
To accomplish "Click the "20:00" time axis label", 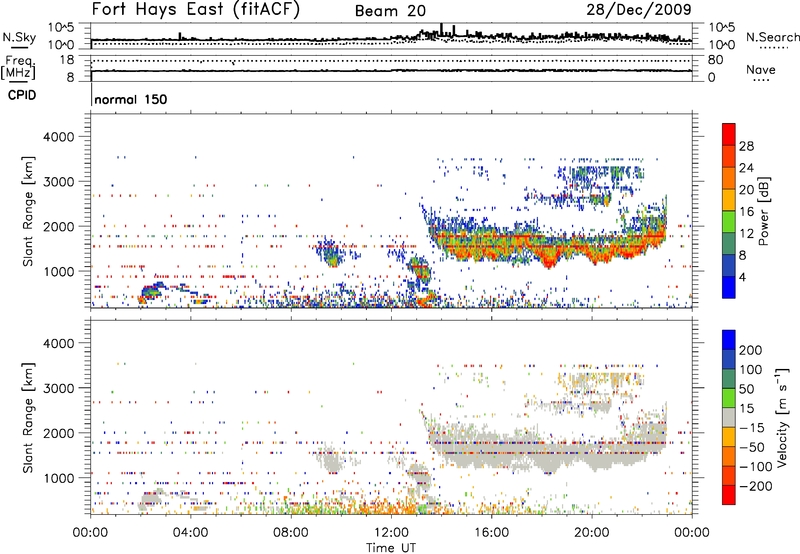I will 592,533.
